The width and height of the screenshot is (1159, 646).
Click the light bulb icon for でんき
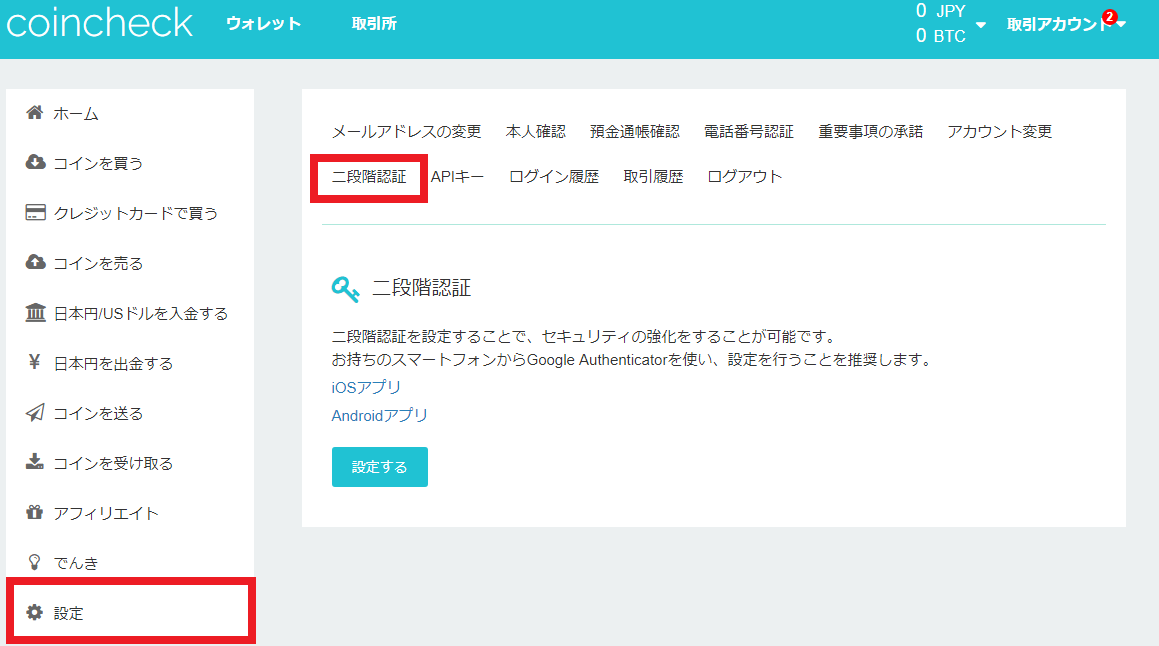[x=34, y=562]
